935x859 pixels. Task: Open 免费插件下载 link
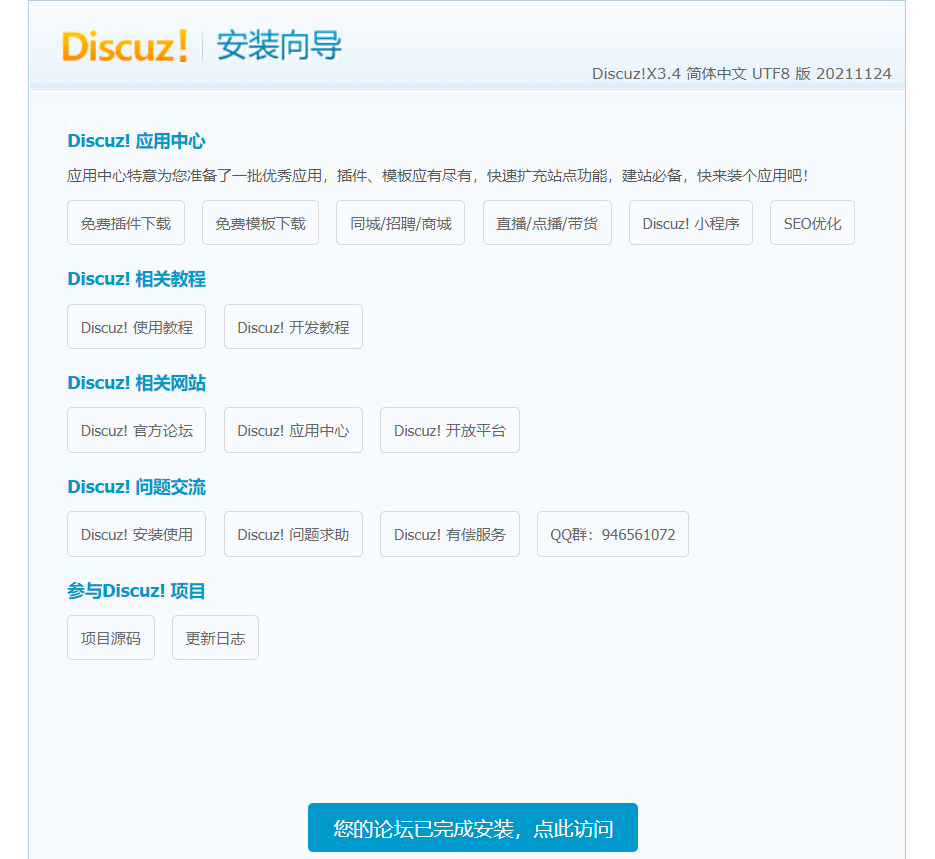(126, 223)
